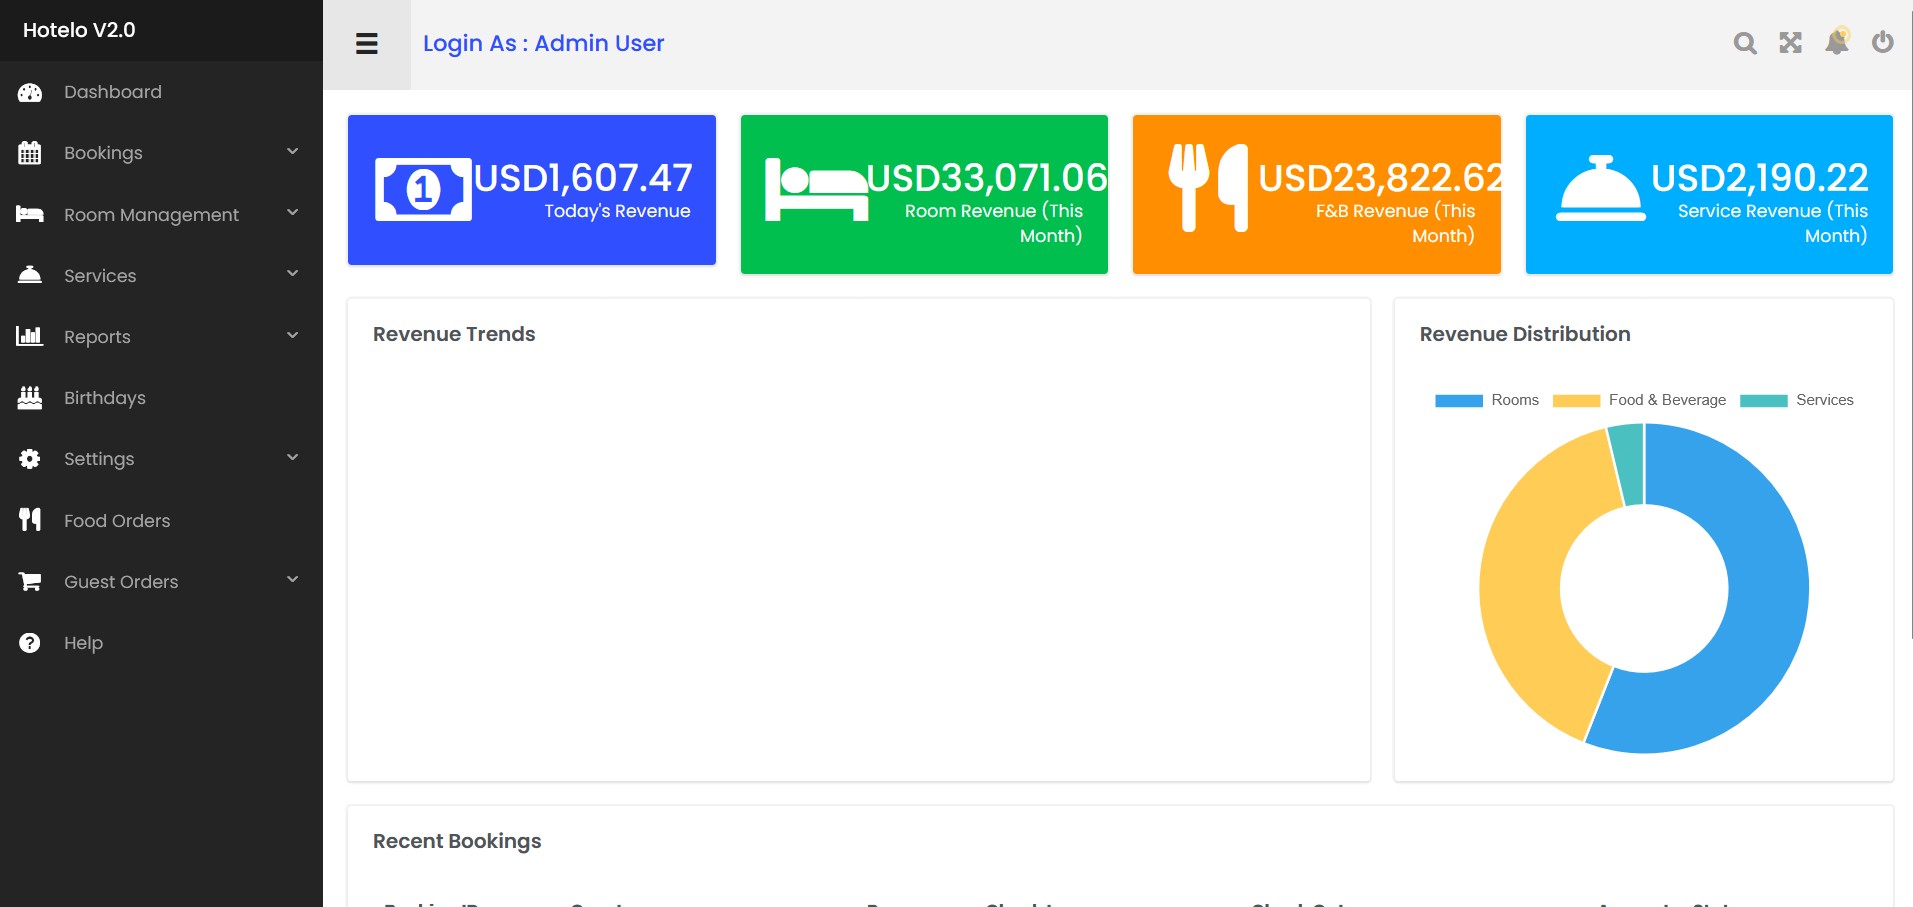The height and width of the screenshot is (907, 1913).
Task: Click the Recent Bookings heading
Action: (x=457, y=841)
